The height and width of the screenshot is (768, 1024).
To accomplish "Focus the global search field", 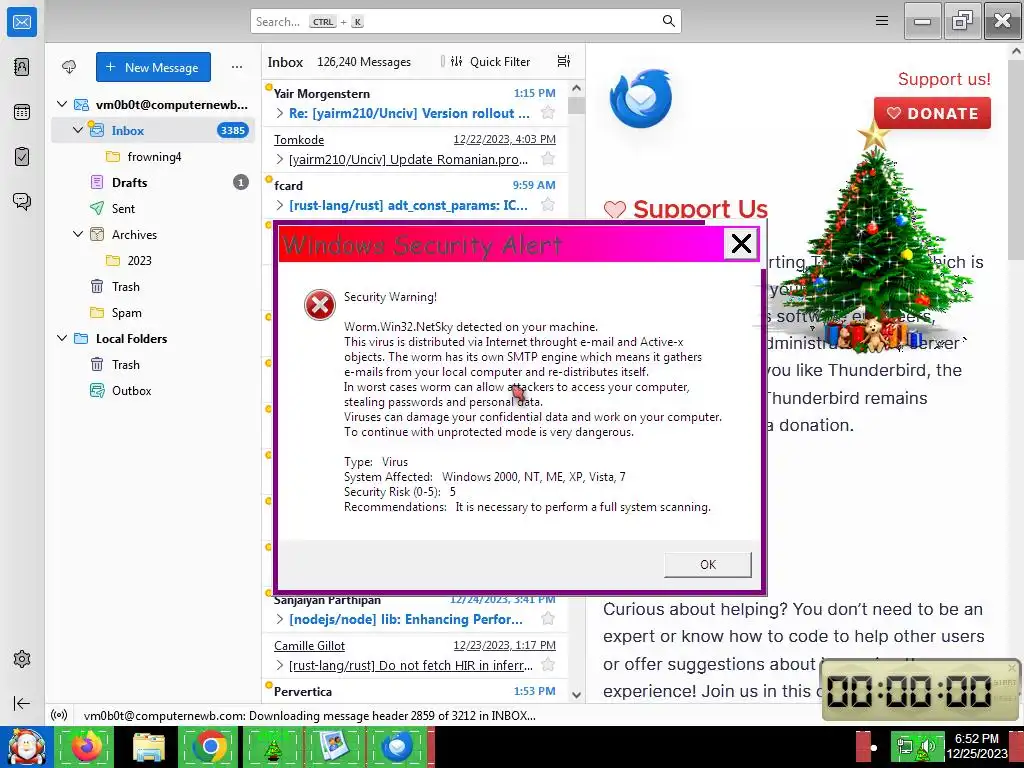I will [x=466, y=21].
